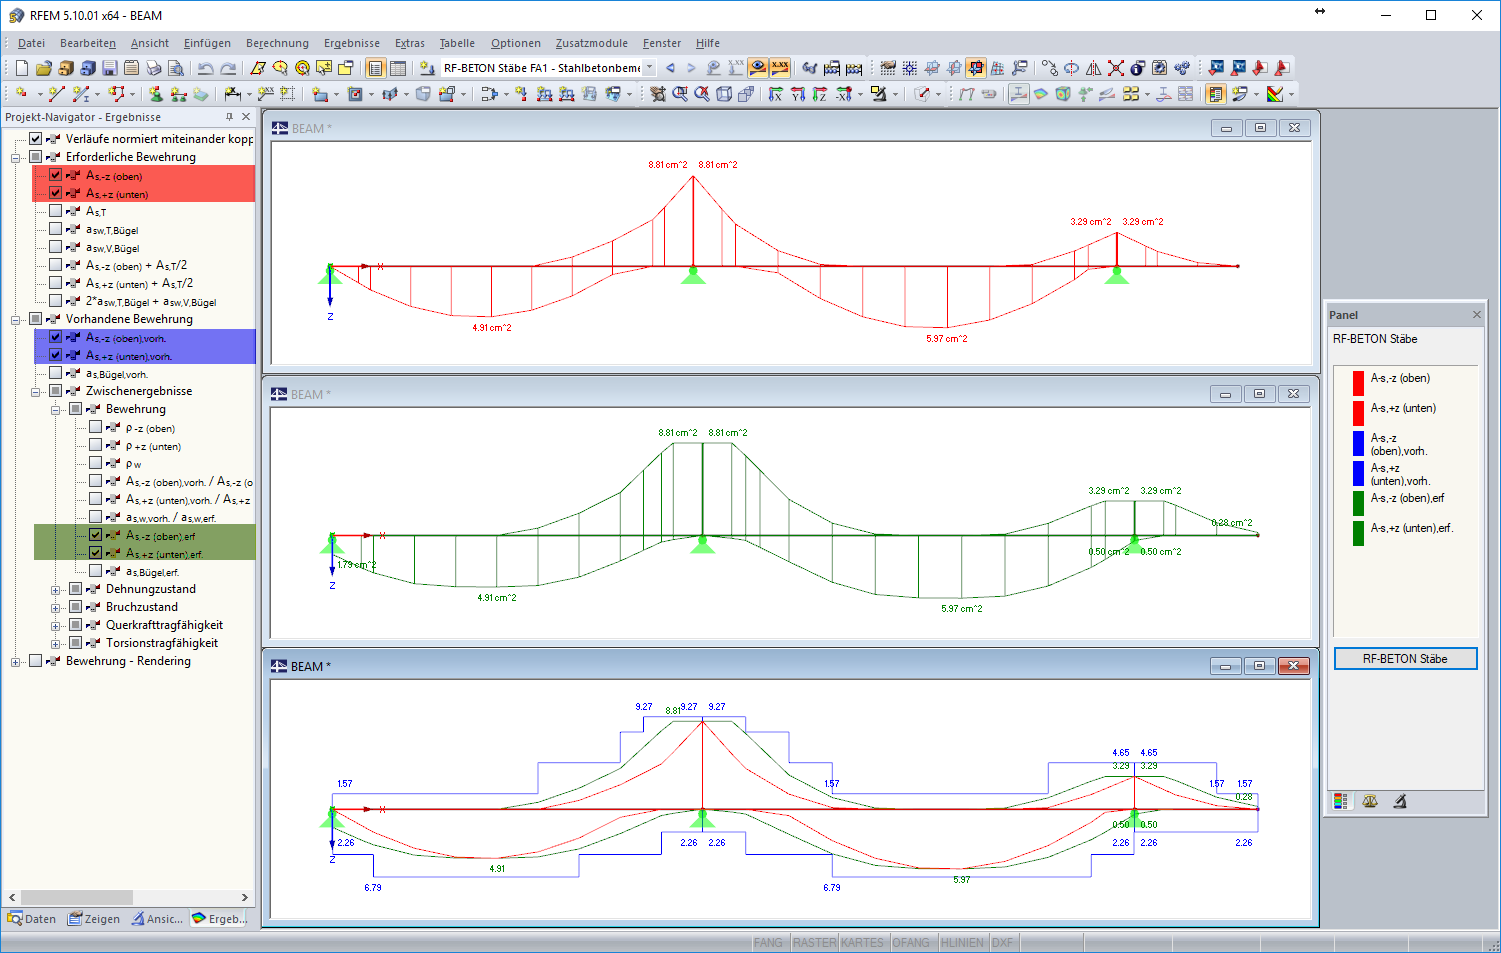The height and width of the screenshot is (953, 1501).
Task: Click the RF-BETON Stäbe button in the Panel
Action: [1405, 658]
